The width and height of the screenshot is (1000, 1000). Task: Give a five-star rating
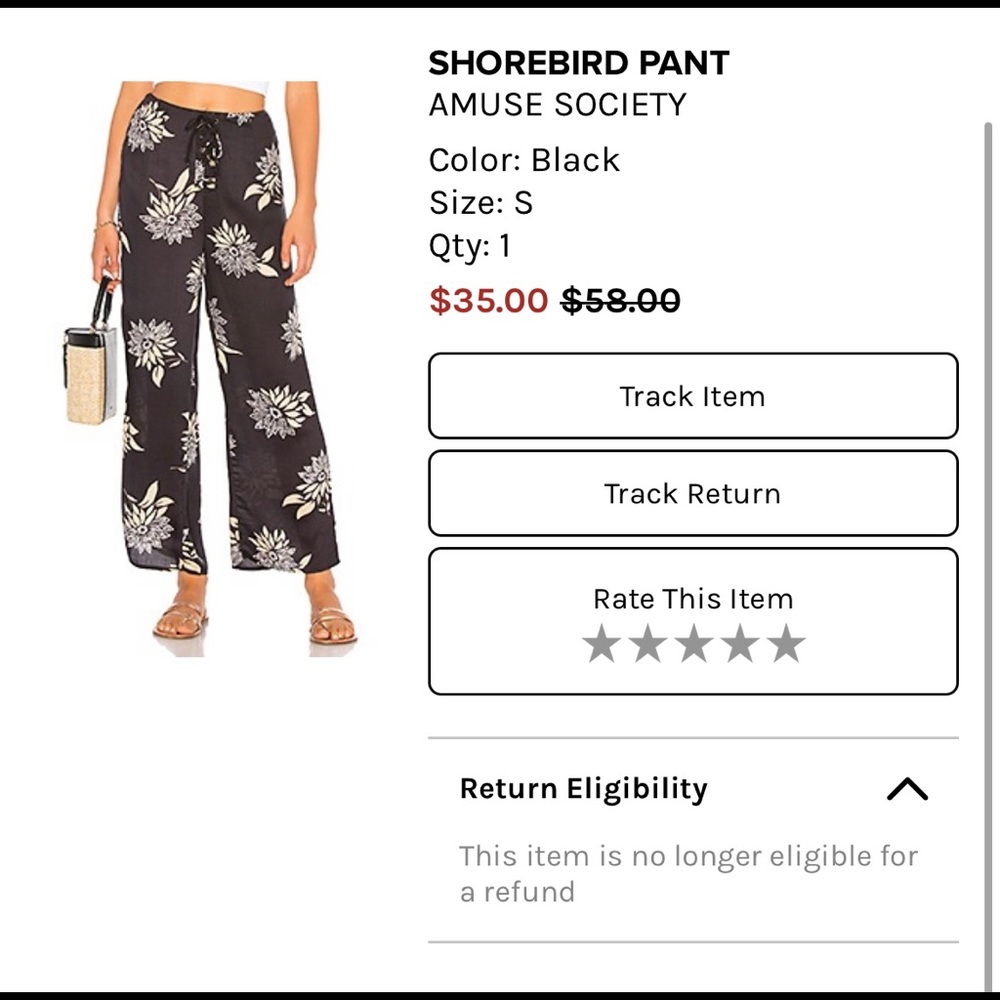point(784,643)
